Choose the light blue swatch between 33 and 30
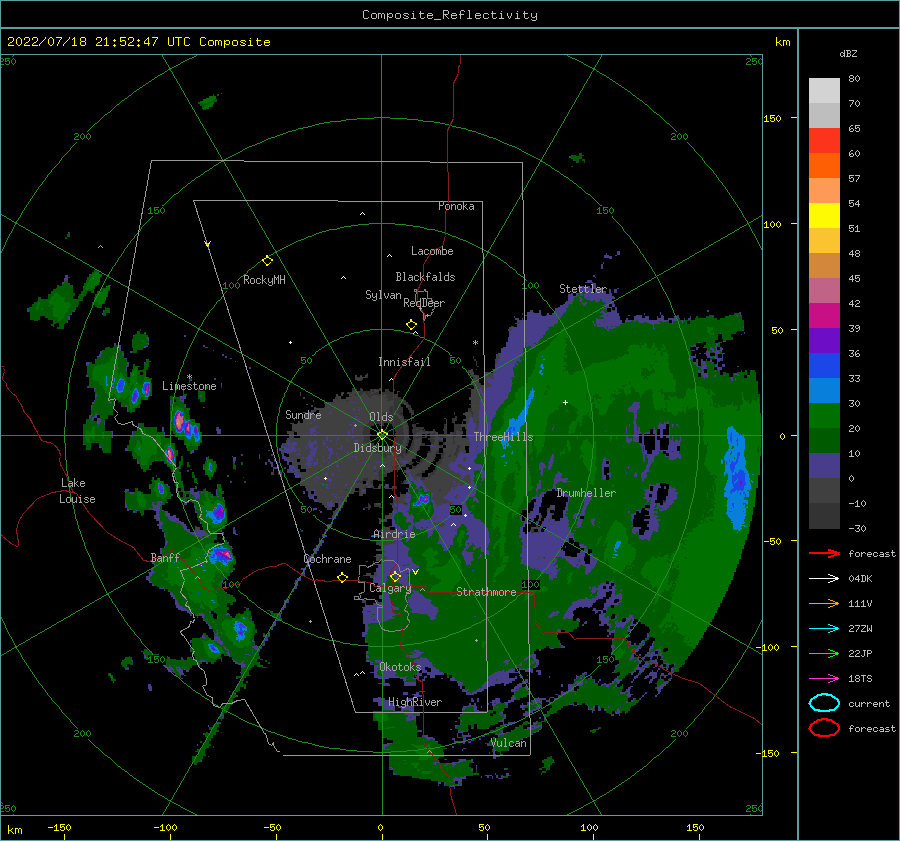Screen dimensions: 900x841 pos(824,391)
